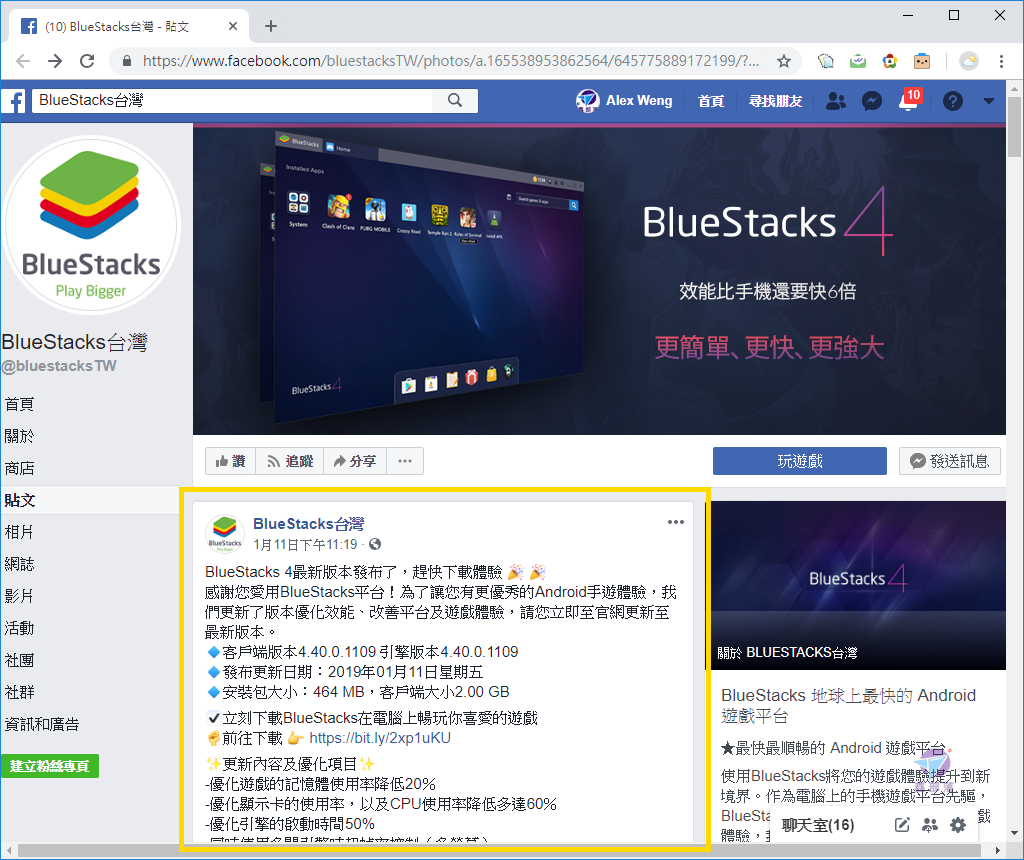Viewport: 1024px width, 860px height.
Task: Open chat settings gear icon
Action: point(958,825)
